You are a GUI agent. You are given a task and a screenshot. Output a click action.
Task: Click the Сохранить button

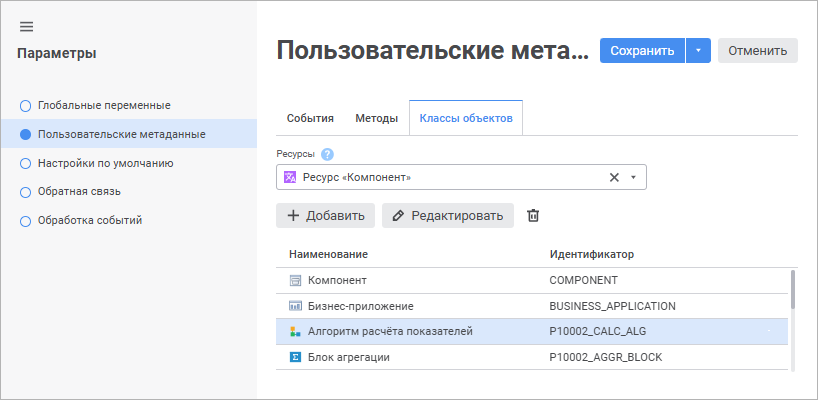(642, 51)
